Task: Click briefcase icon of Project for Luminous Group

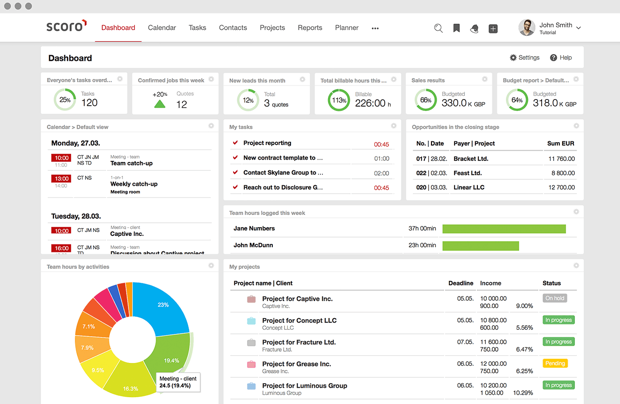Action: click(x=251, y=386)
